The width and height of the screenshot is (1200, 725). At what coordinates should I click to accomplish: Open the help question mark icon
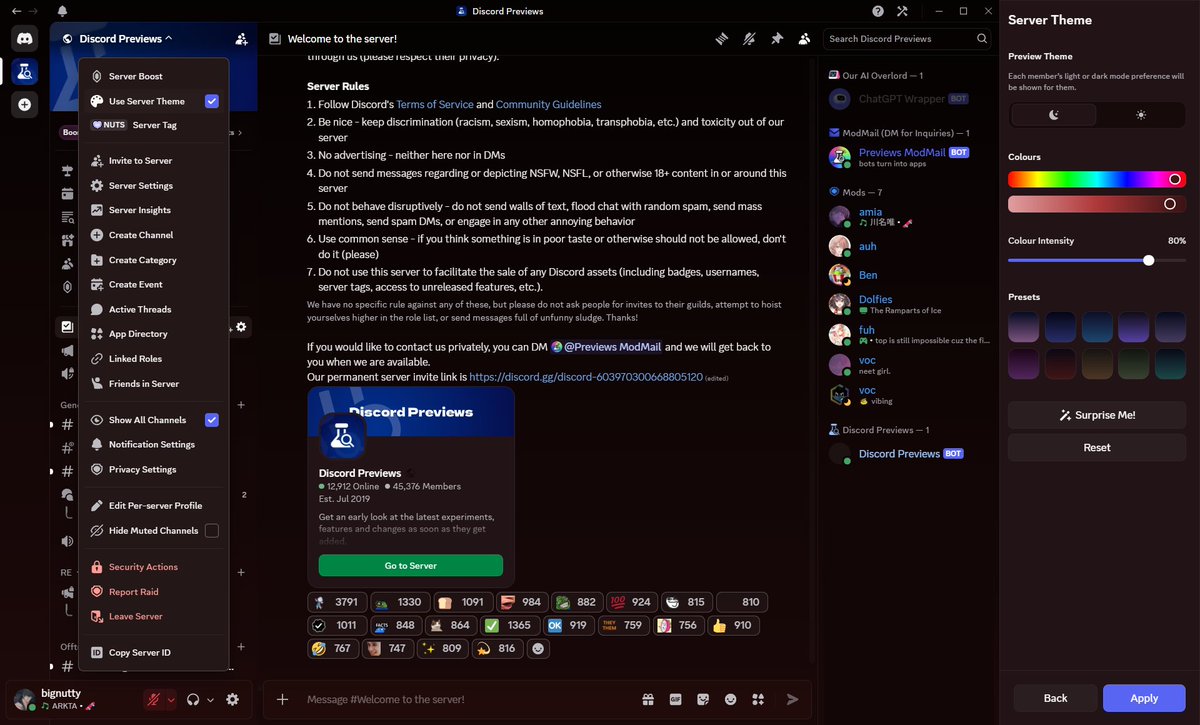coord(878,11)
